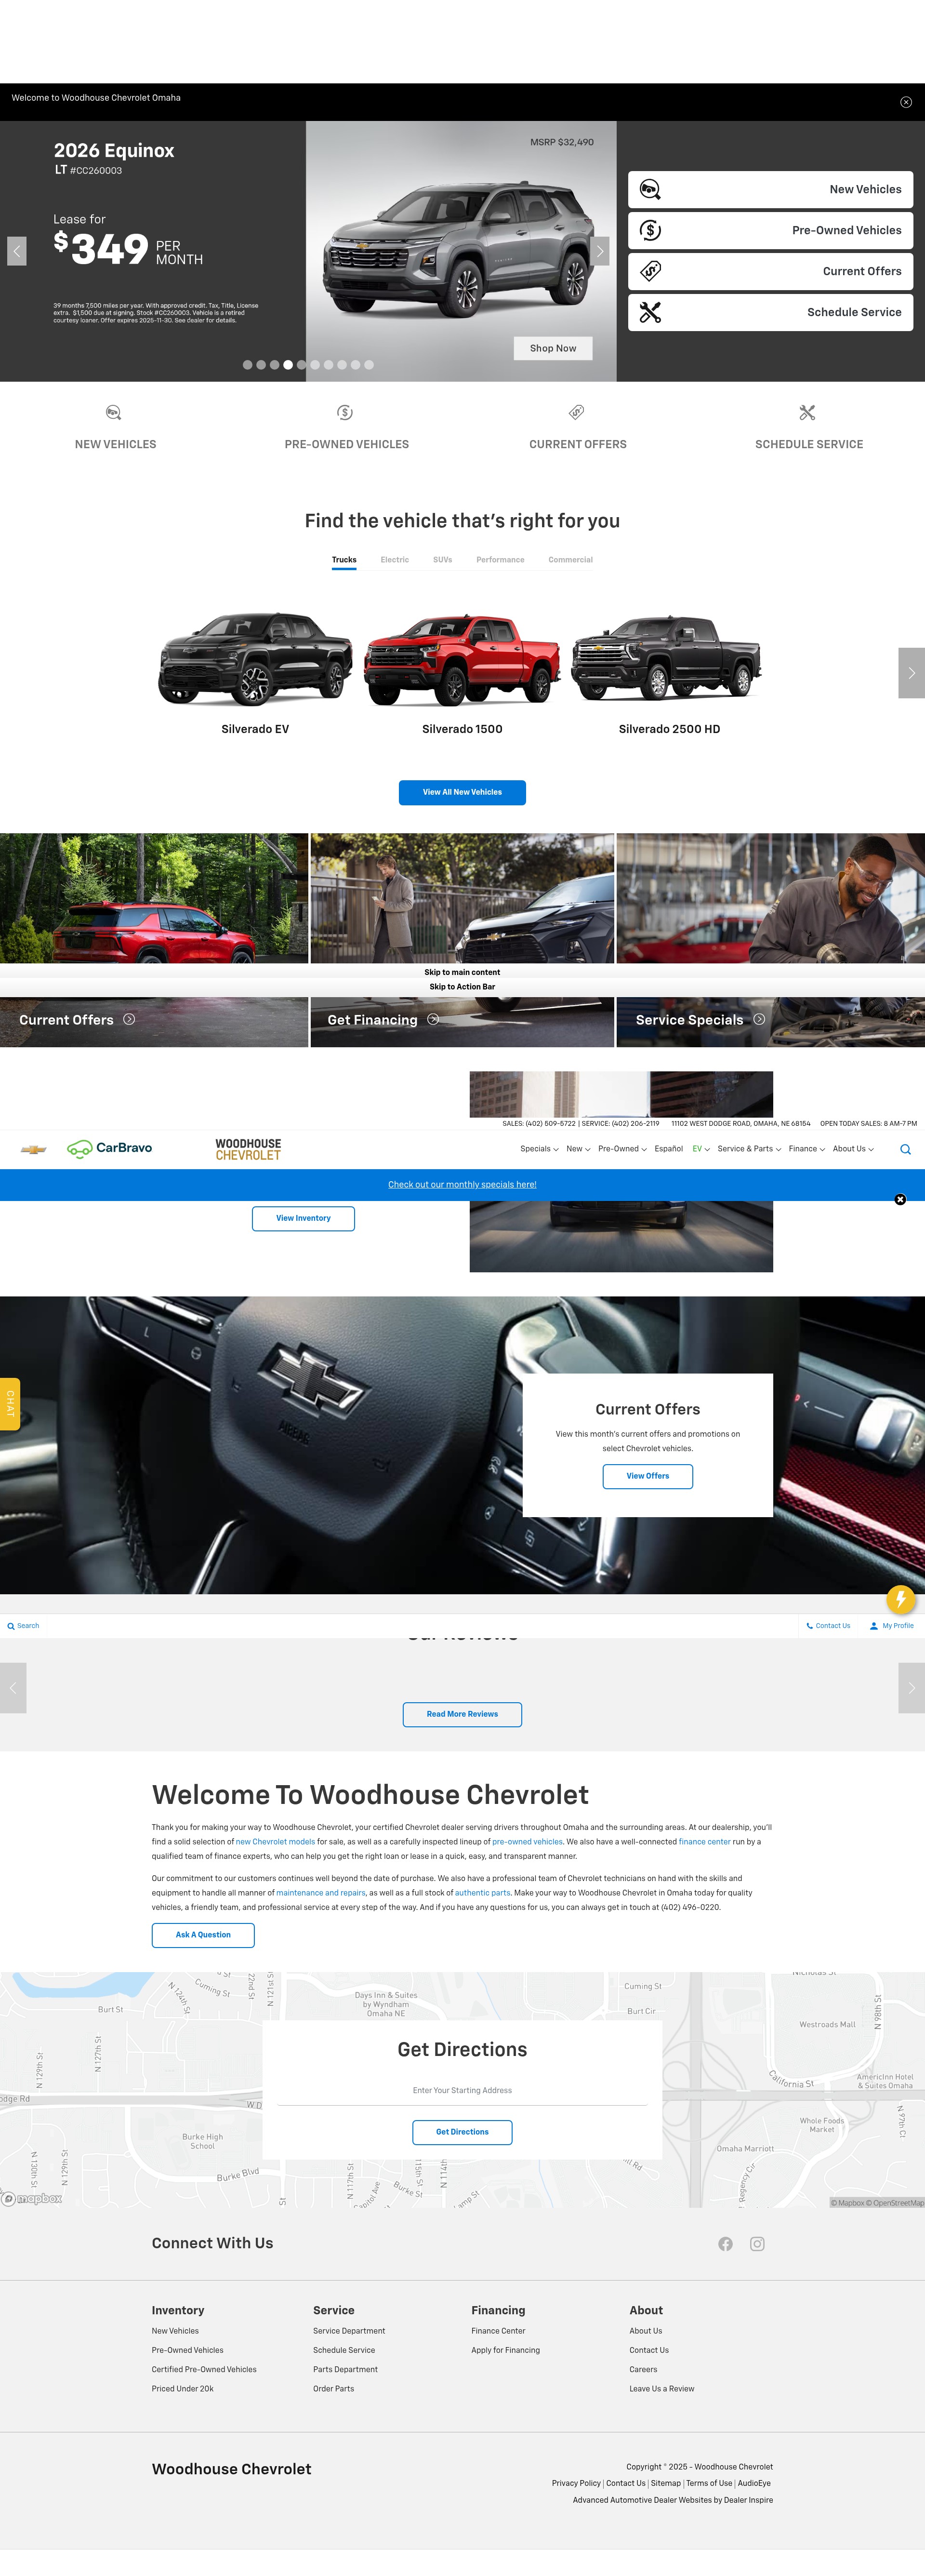This screenshot has height=2576, width=925.
Task: Open My Profile in action bar
Action: click(892, 1626)
